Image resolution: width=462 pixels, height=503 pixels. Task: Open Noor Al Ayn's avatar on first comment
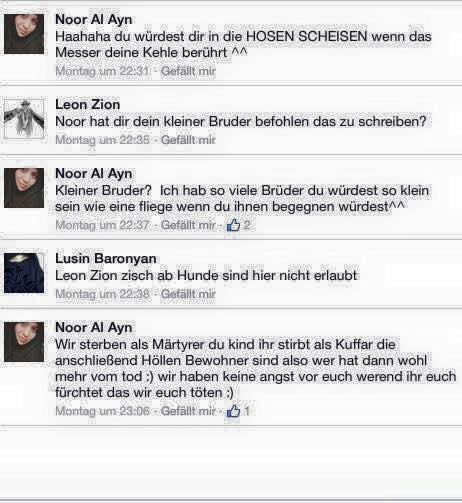click(24, 34)
